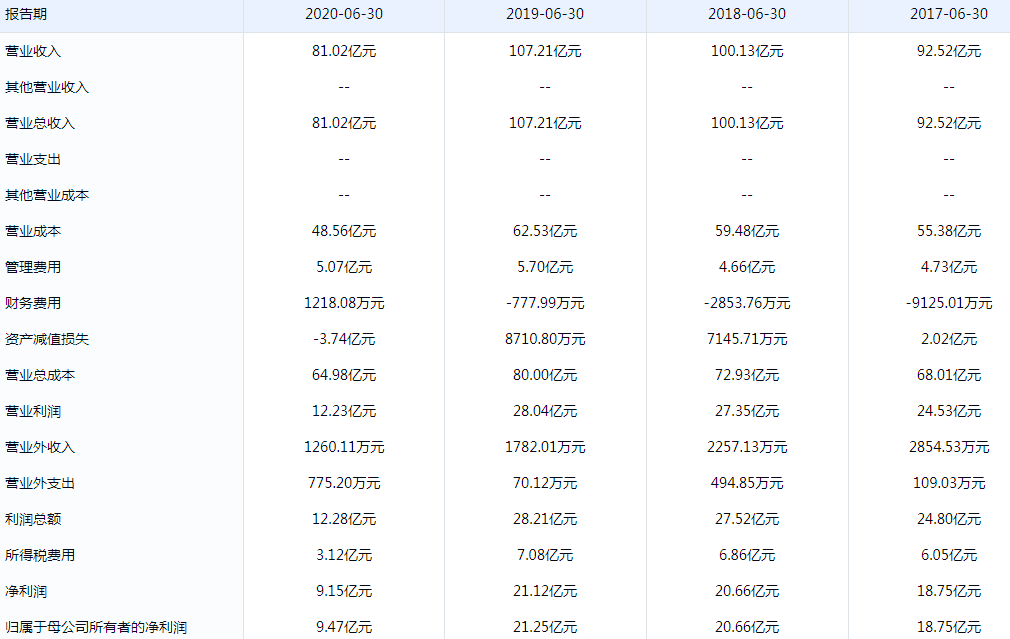Viewport: 1010px width, 639px height.
Task: Select the 2018-06-30 report period header
Action: pyautogui.click(x=747, y=14)
